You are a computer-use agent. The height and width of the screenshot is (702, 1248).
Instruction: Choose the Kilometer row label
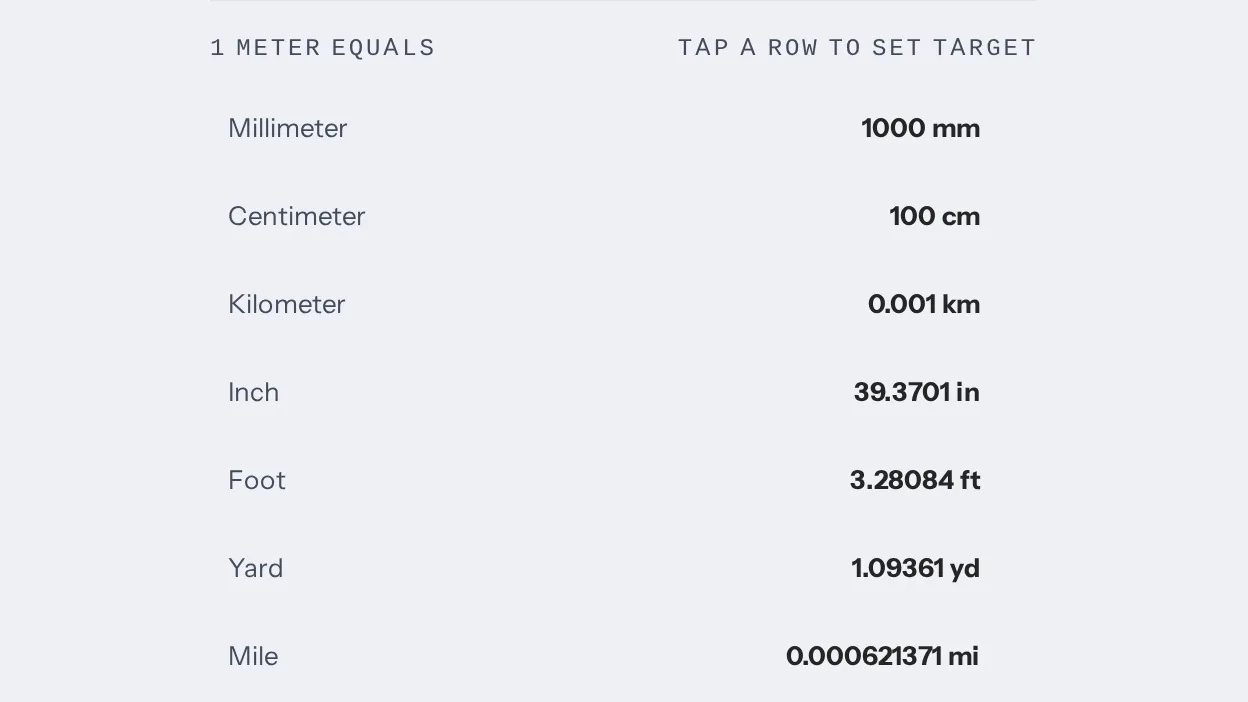(x=286, y=304)
